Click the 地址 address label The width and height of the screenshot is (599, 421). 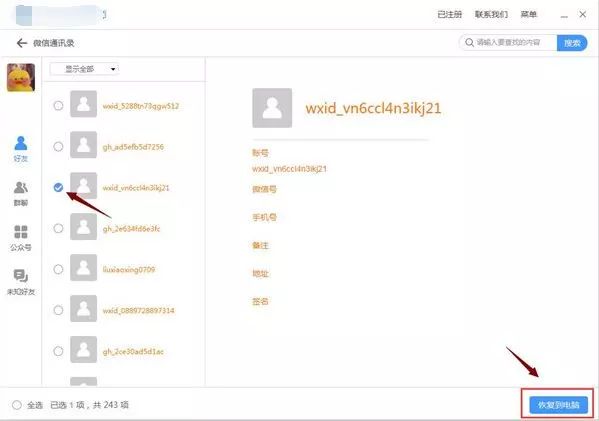[x=260, y=273]
